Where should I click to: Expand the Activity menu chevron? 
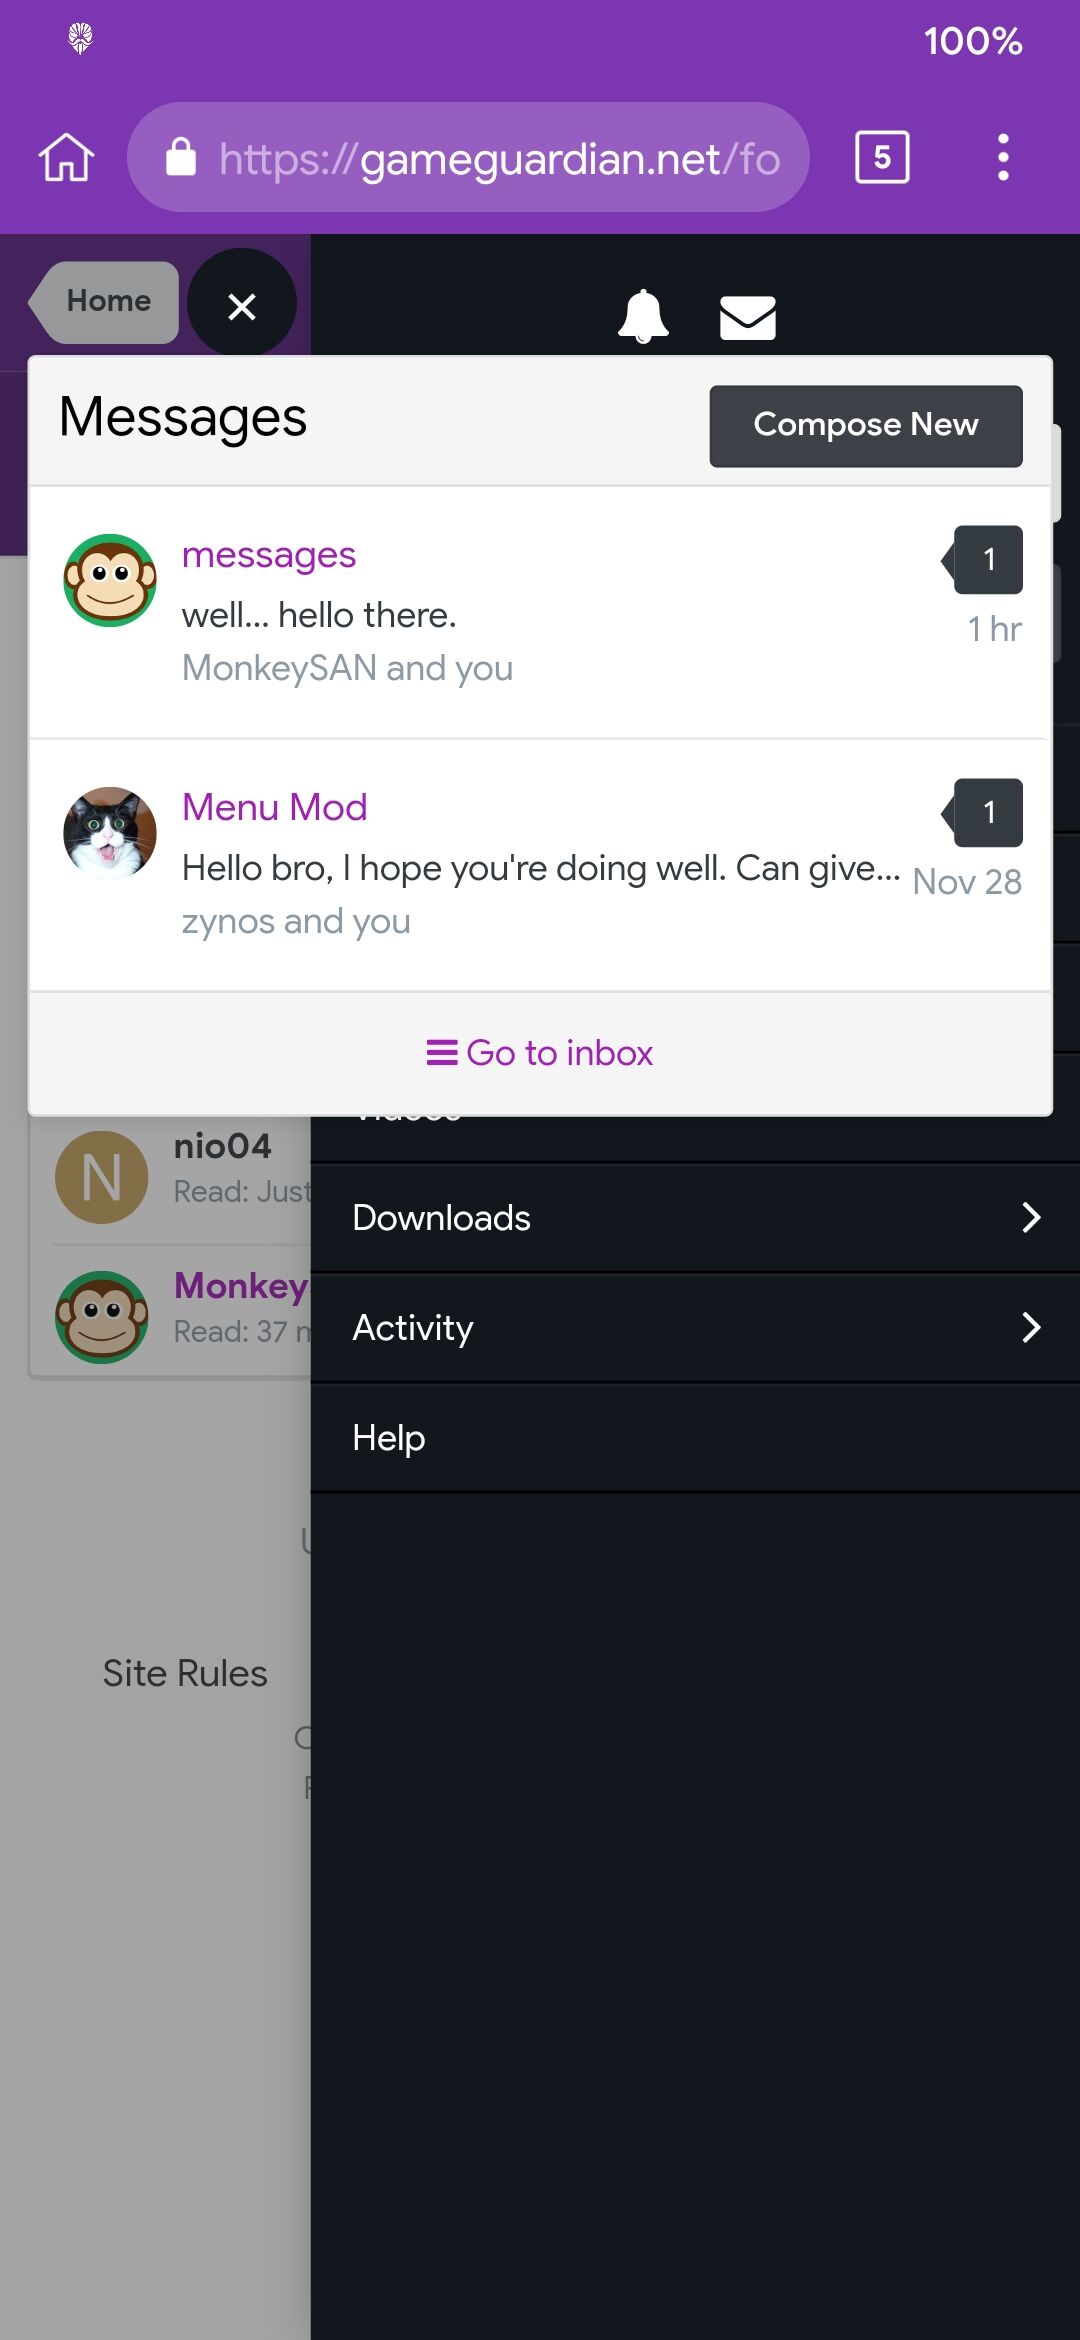1031,1327
